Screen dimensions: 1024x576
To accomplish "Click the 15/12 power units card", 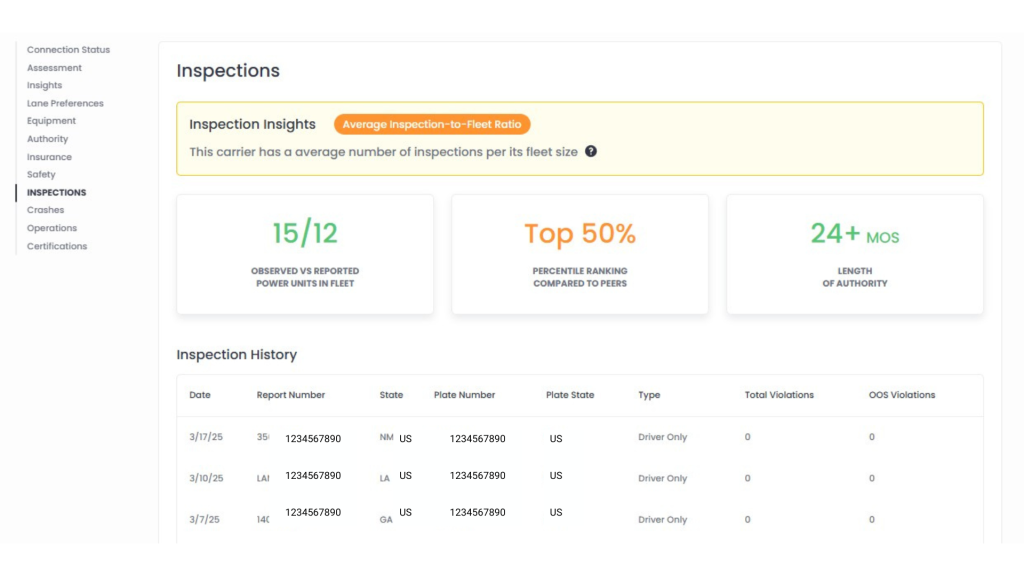I will click(x=305, y=254).
